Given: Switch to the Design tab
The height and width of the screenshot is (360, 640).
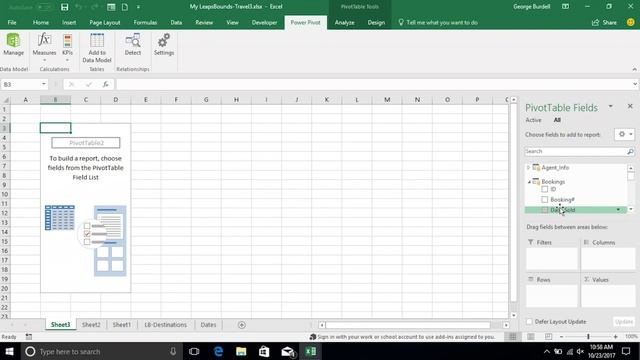Looking at the screenshot, I should (376, 22).
